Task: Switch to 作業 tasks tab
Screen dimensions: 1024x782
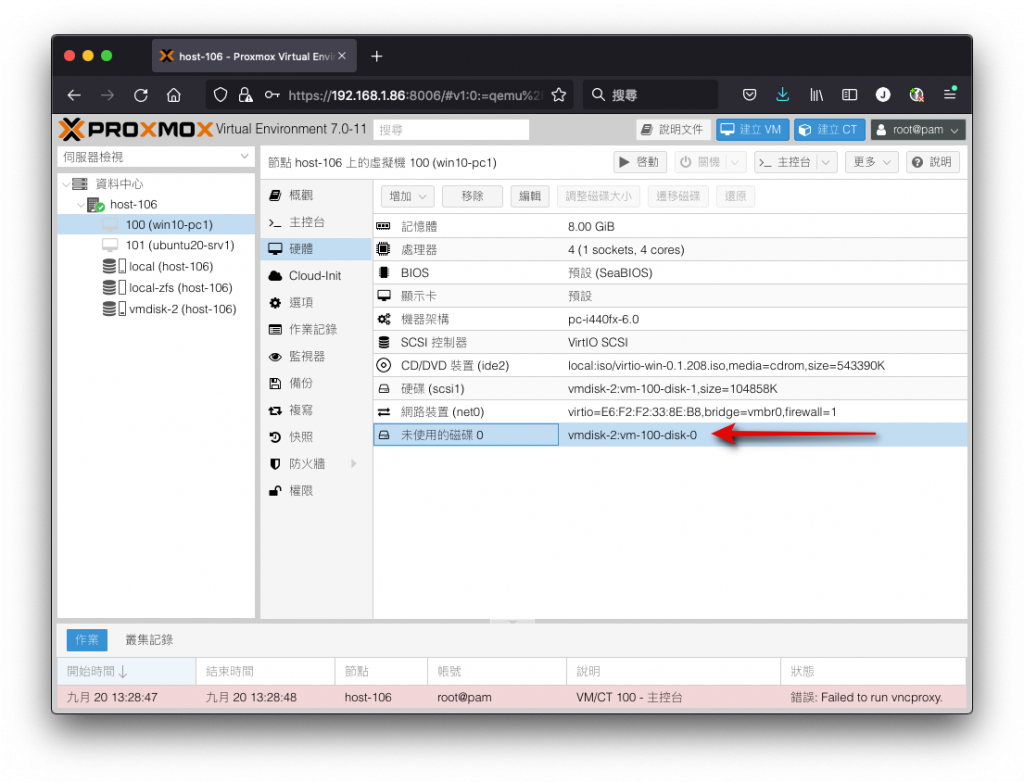Action: coord(87,640)
